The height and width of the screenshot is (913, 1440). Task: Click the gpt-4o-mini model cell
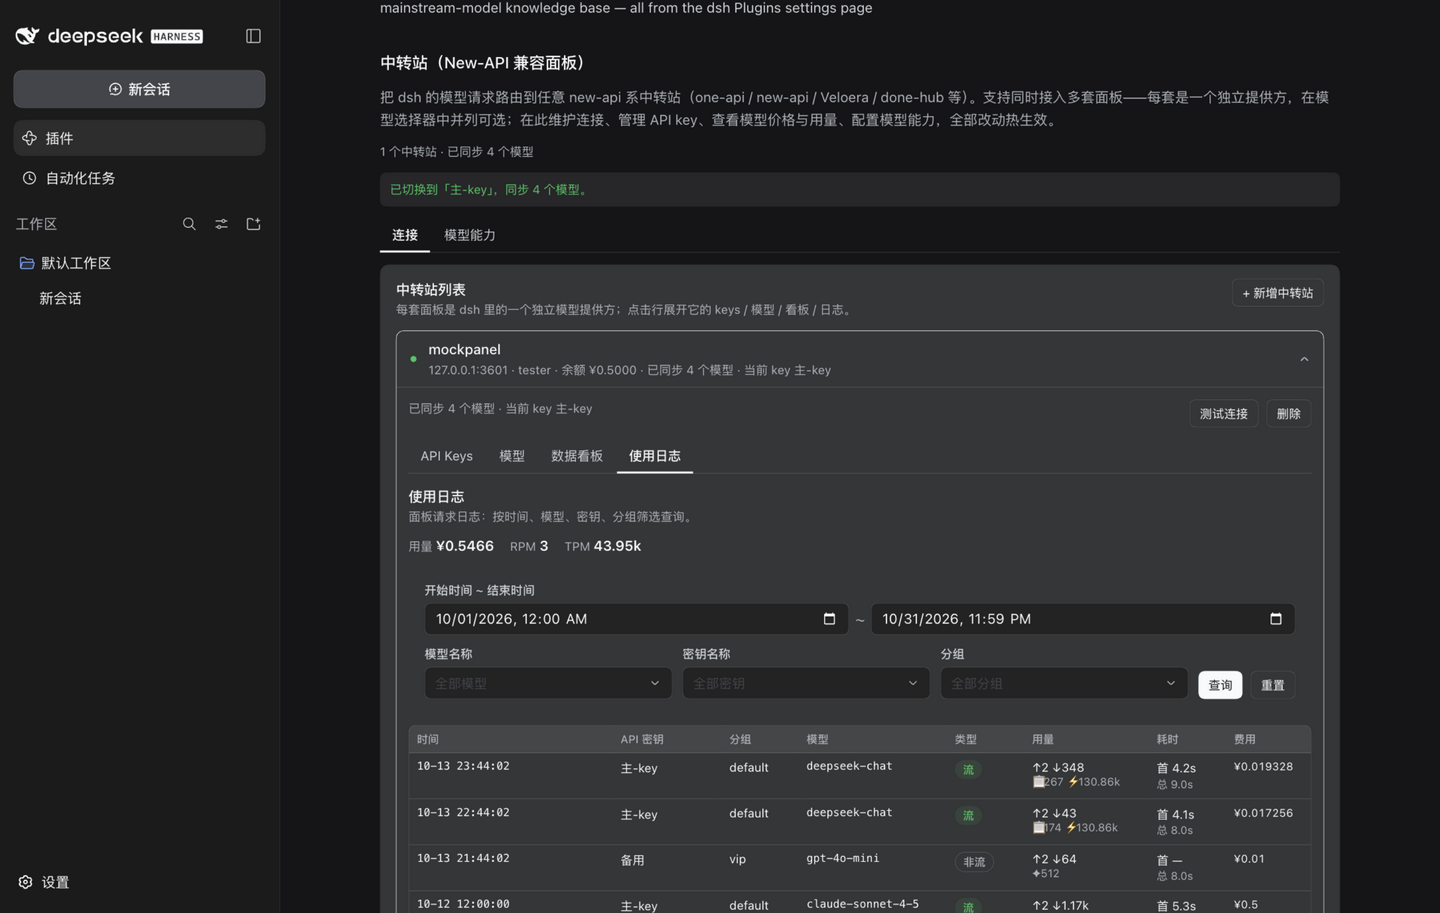pyautogui.click(x=843, y=858)
